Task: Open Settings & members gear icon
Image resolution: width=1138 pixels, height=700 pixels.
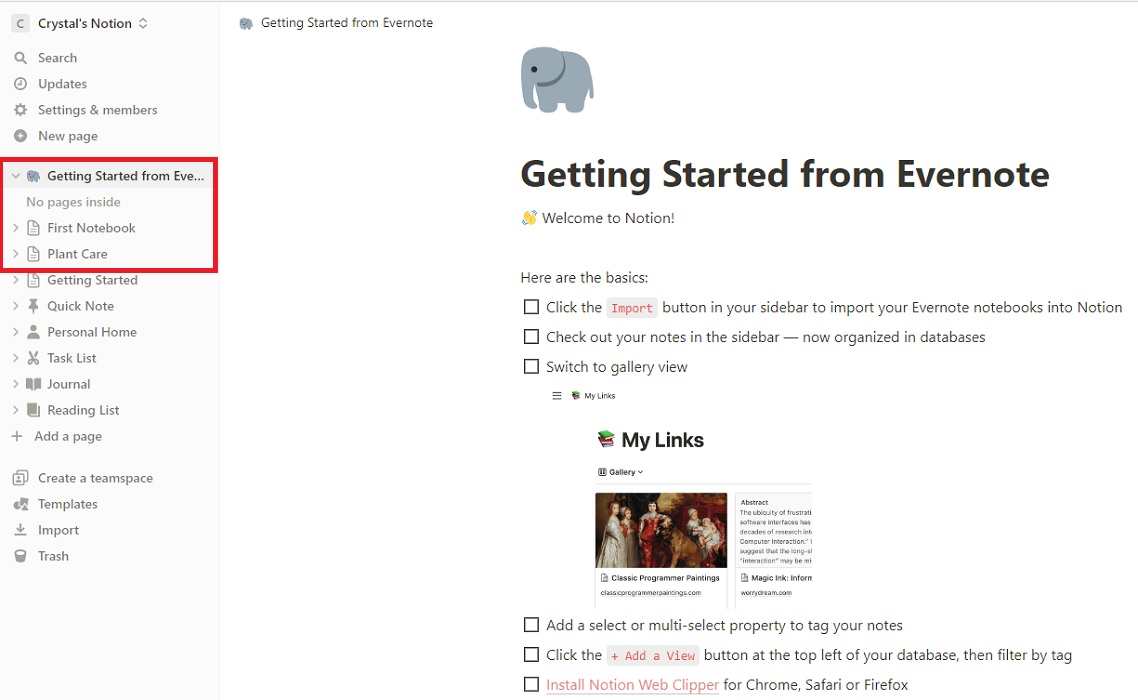Action: tap(22, 109)
